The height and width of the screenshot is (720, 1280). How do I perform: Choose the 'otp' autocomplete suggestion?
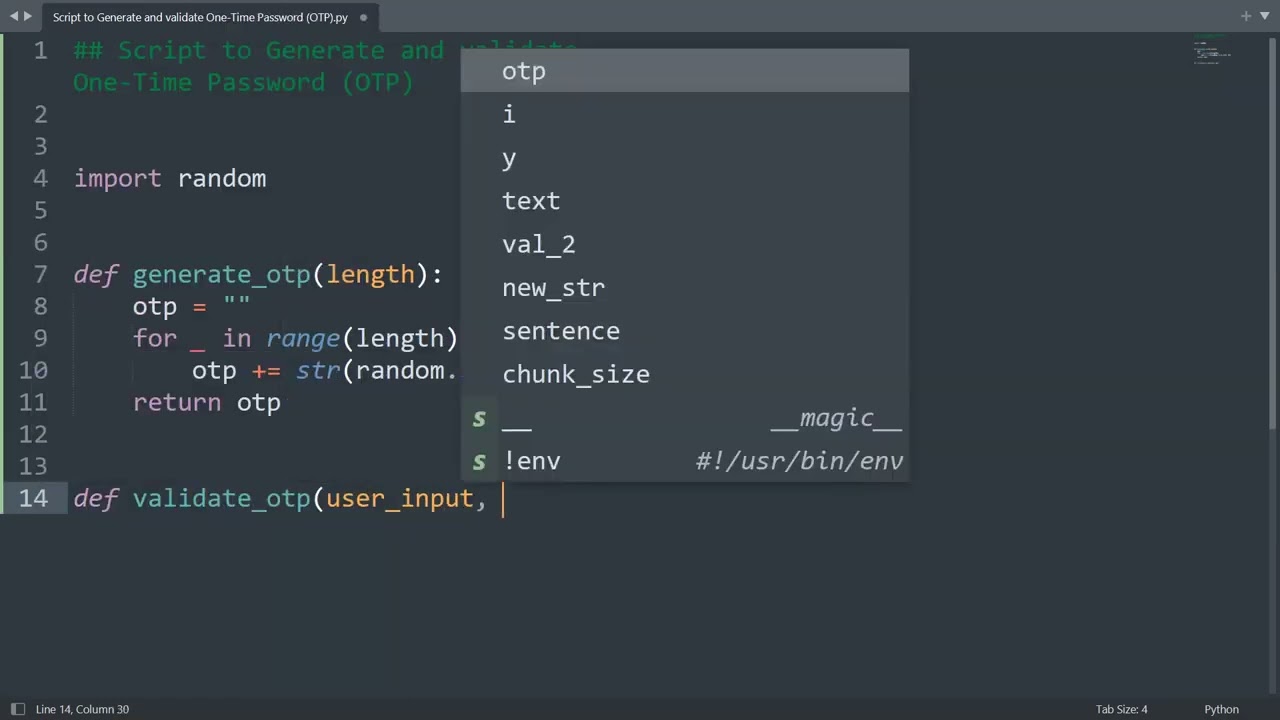(x=684, y=71)
